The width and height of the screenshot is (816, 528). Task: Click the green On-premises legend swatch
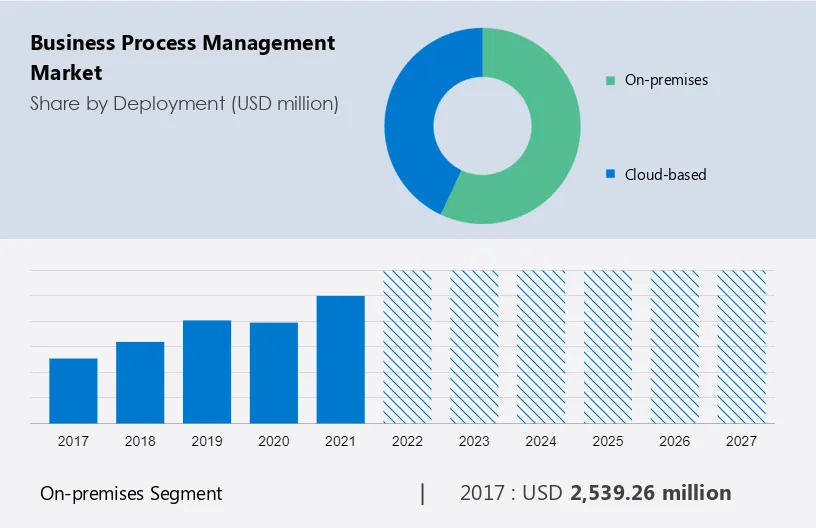(610, 81)
